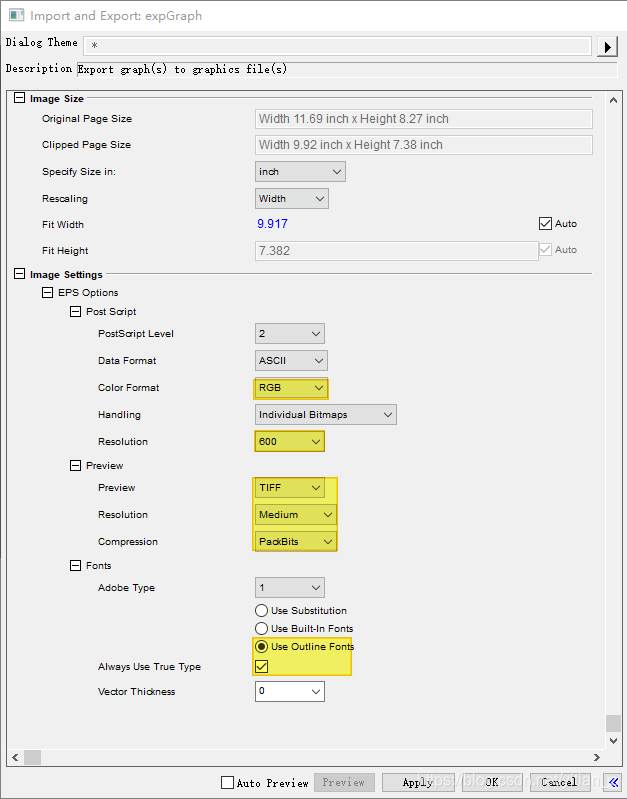Open the Specify Size in unit dropdown
The height and width of the screenshot is (799, 627).
pyautogui.click(x=300, y=172)
